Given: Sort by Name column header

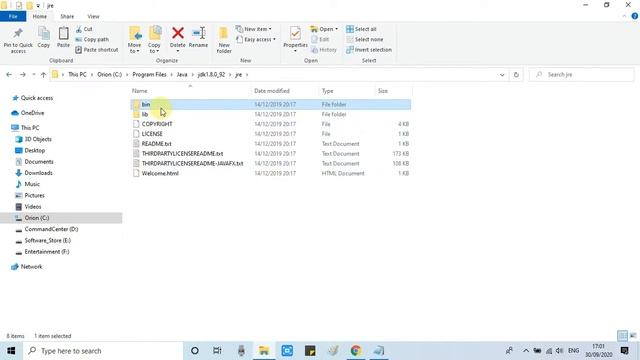Looking at the screenshot, I should click(140, 91).
